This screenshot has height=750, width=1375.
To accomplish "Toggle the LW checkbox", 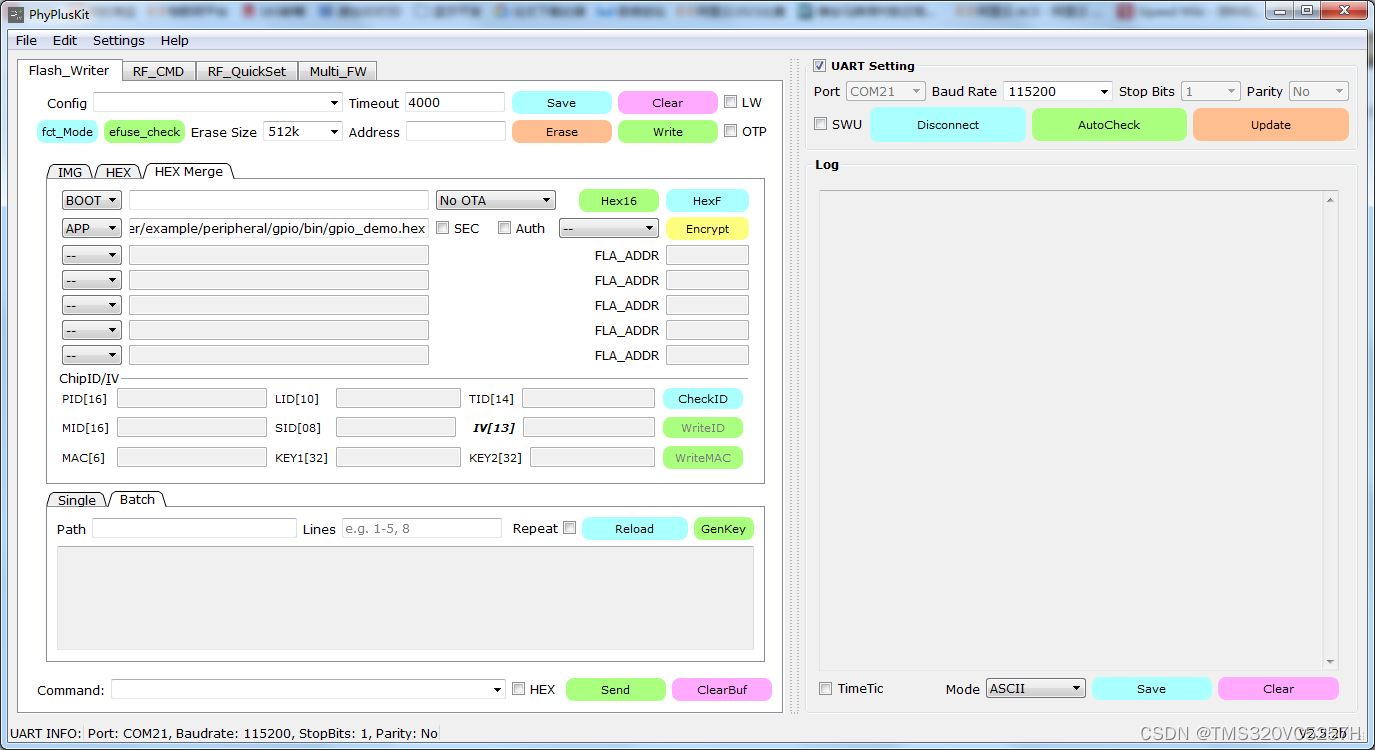I will [x=731, y=102].
